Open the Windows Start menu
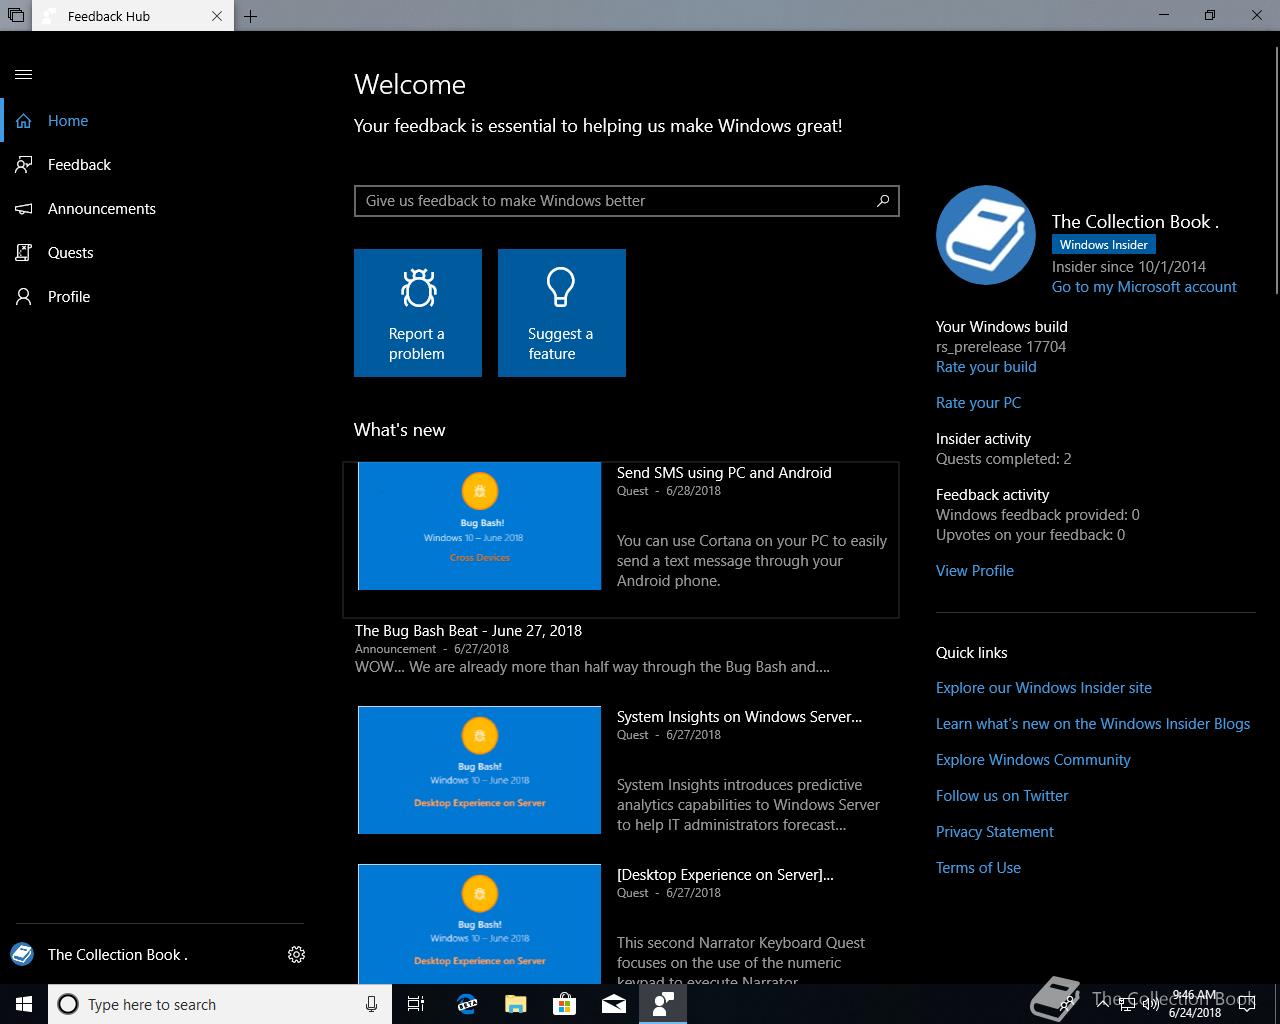This screenshot has height=1024, width=1280. [x=24, y=1004]
